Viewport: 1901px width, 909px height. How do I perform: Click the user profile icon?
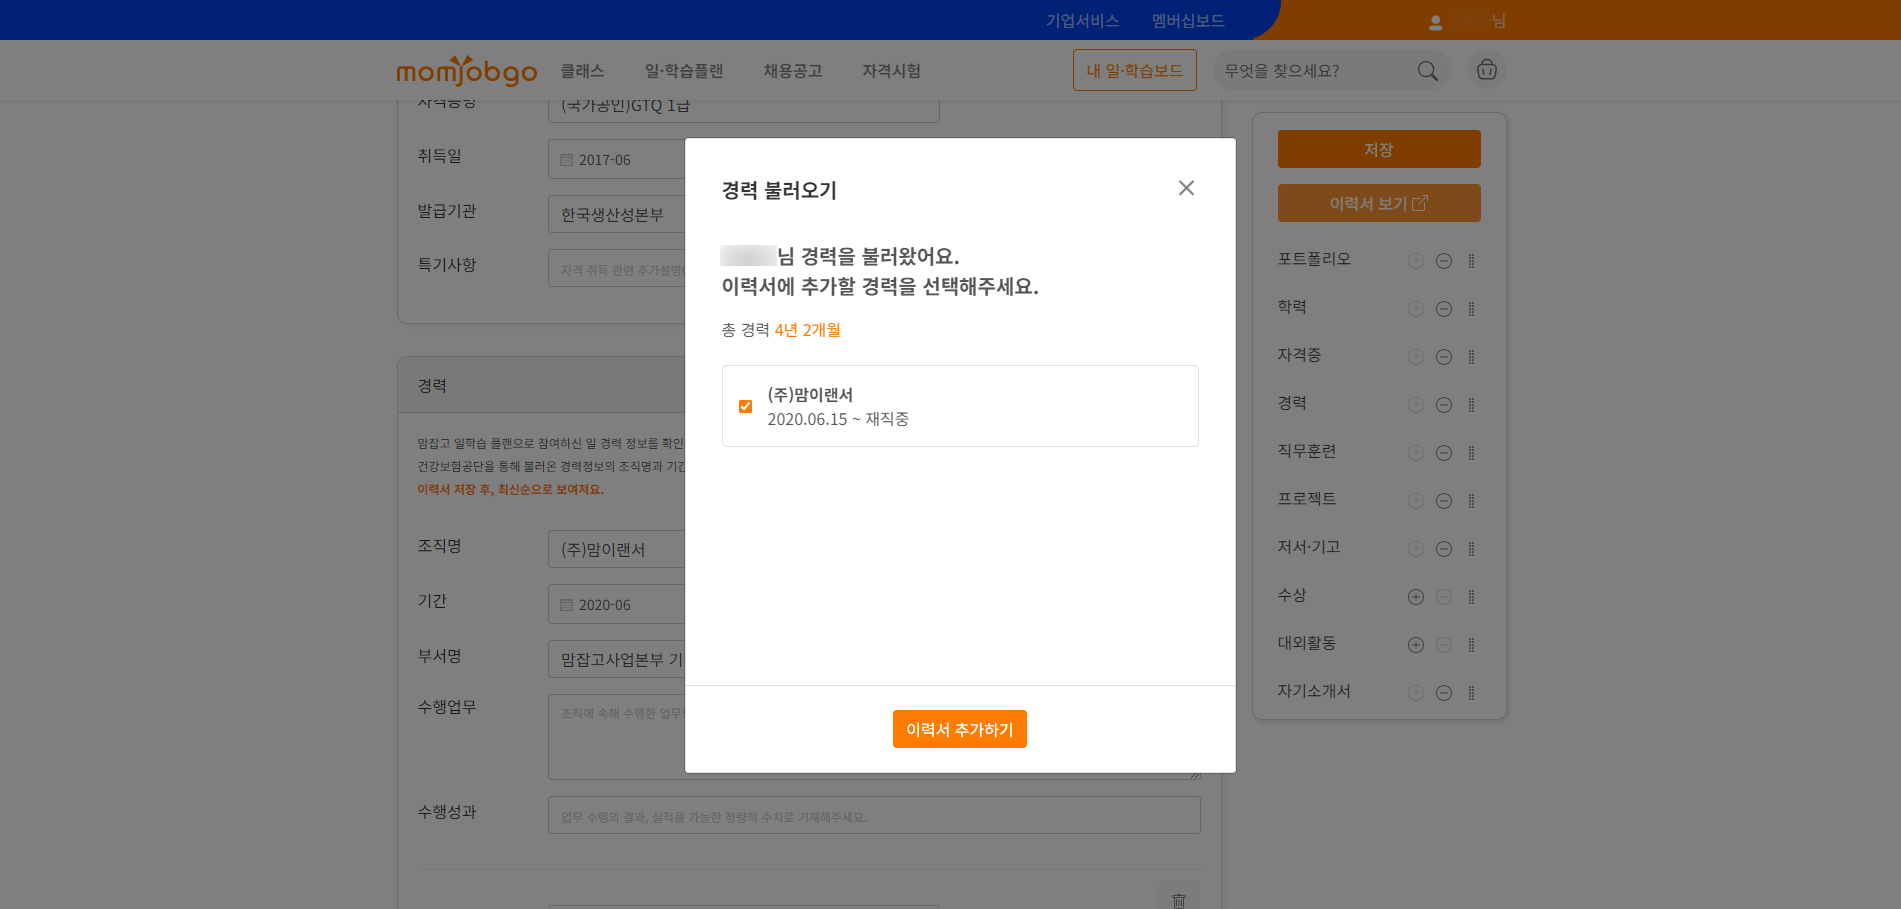(1435, 22)
